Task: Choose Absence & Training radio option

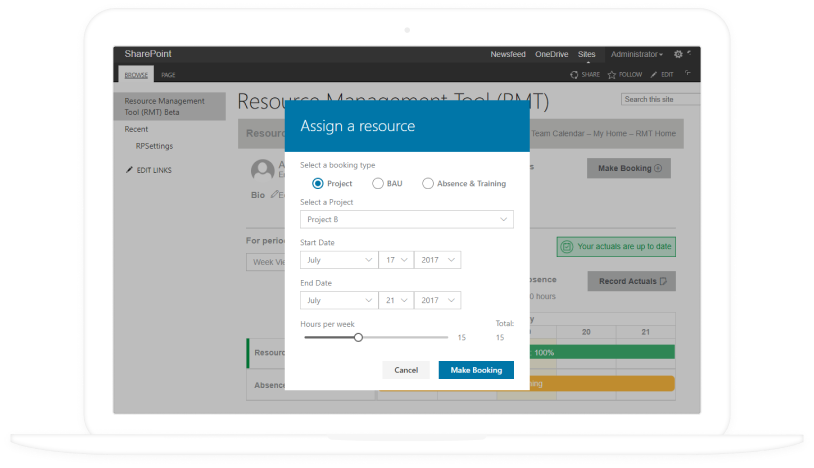Action: click(428, 183)
